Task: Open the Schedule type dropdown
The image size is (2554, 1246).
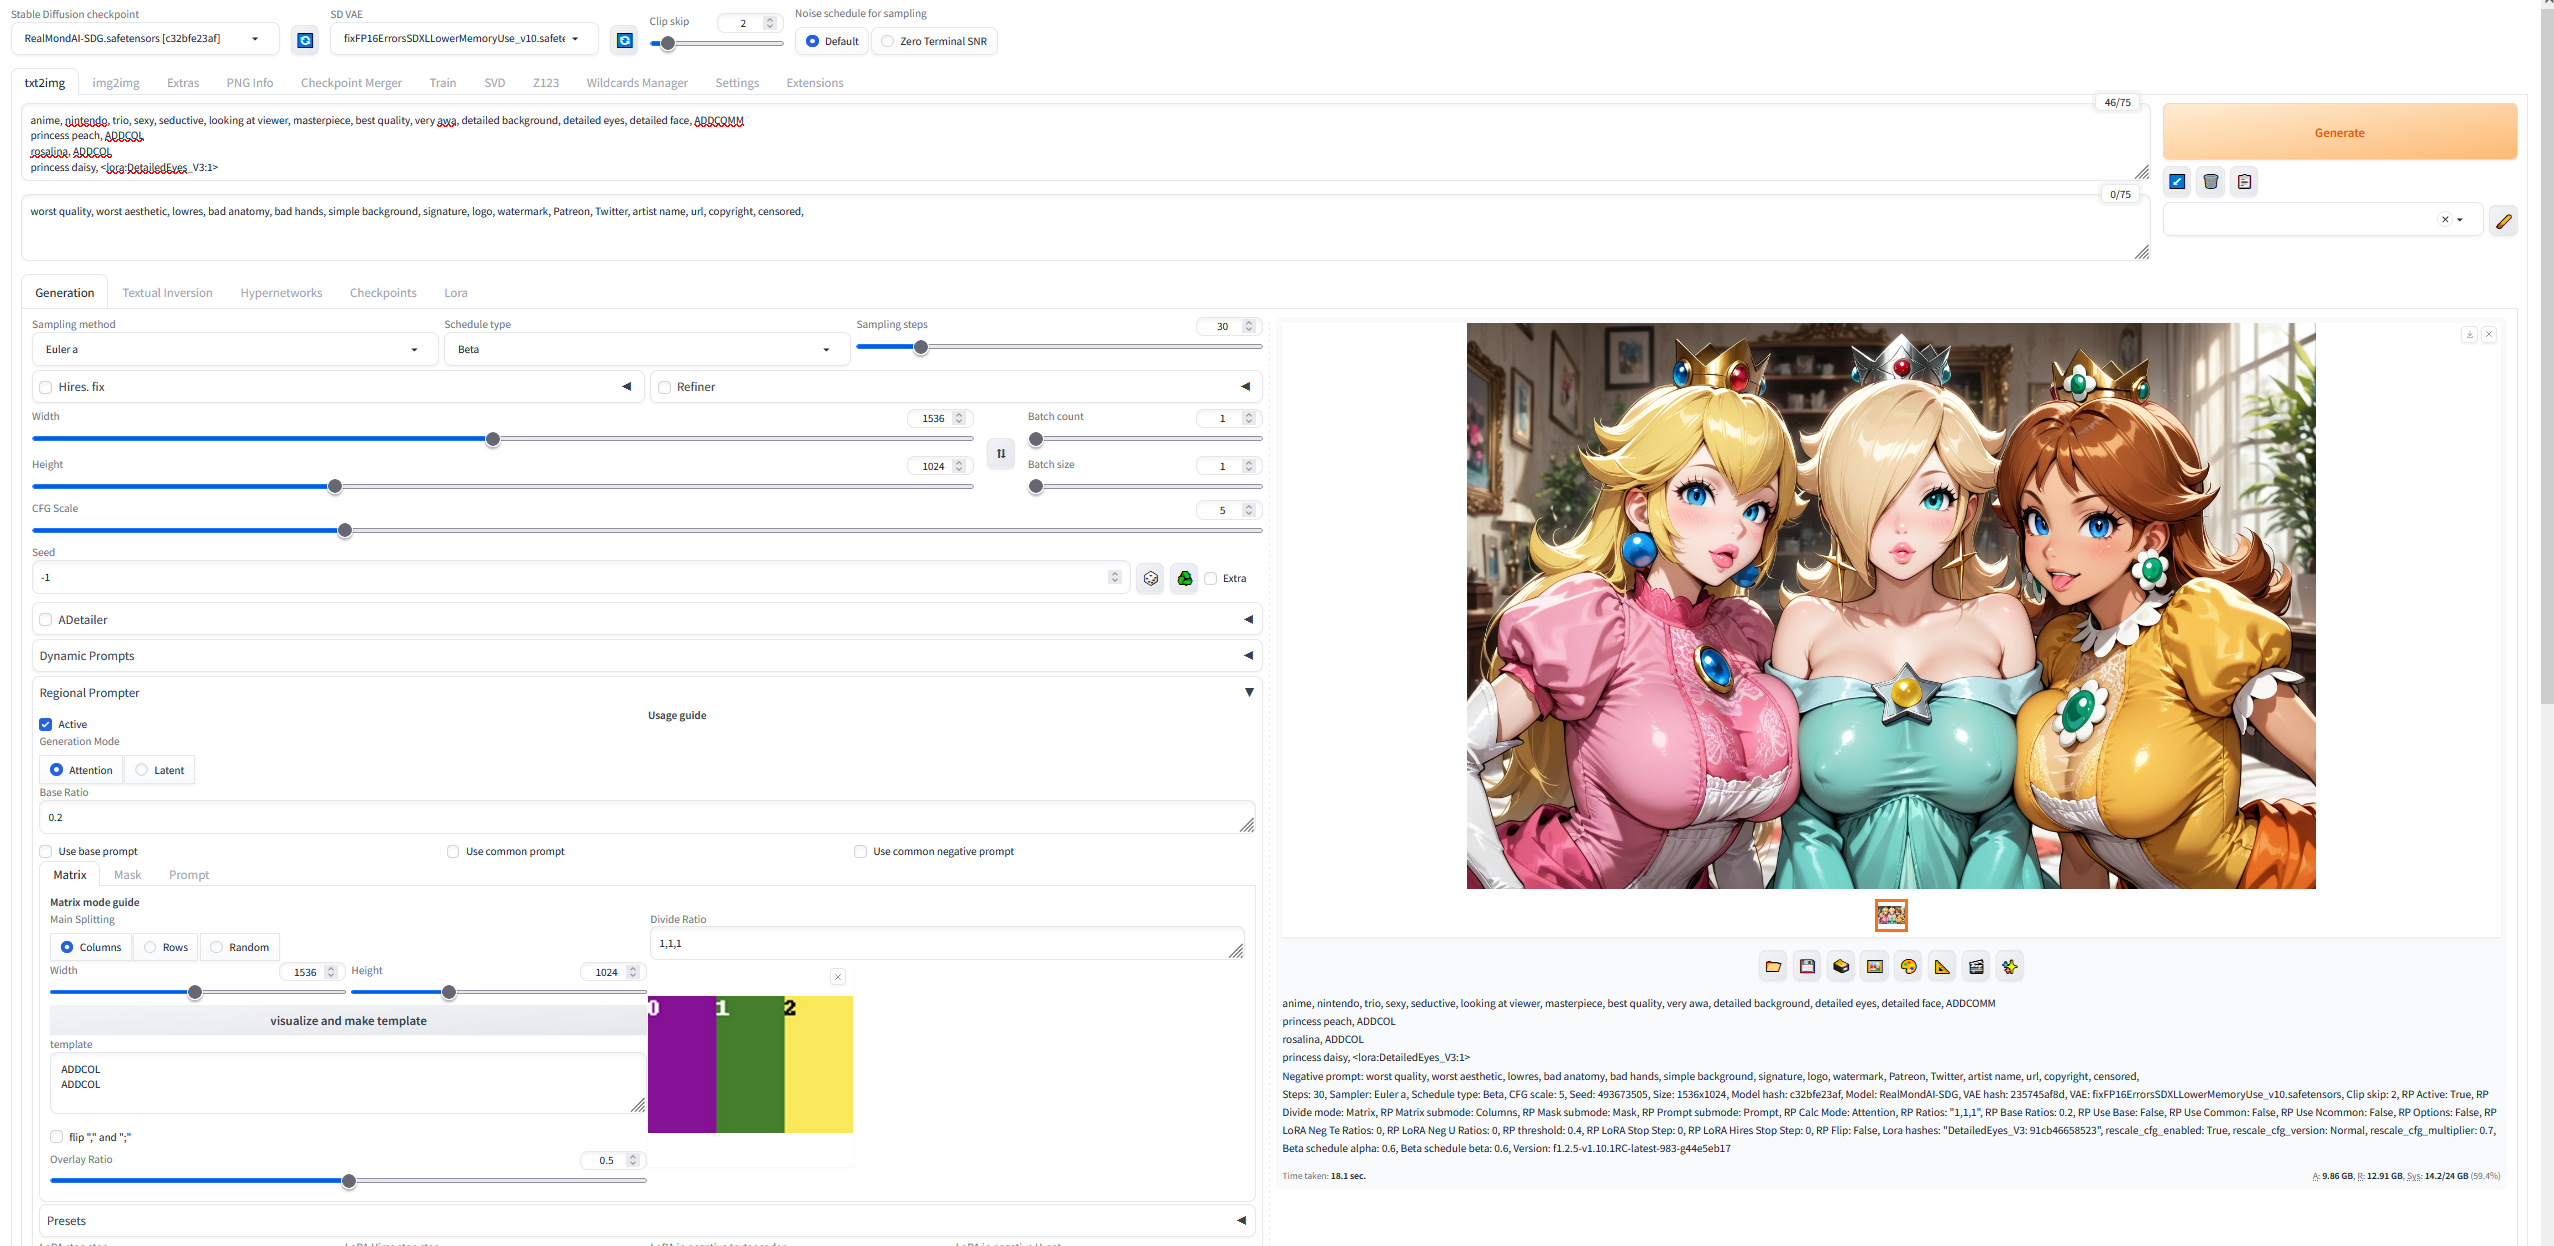Action: tap(645, 349)
